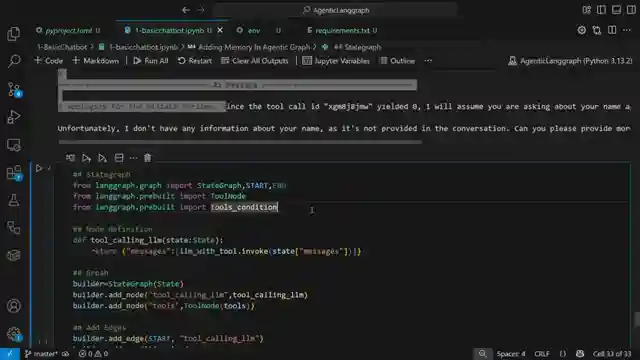Open customize layout icon
The width and height of the screenshot is (640, 360).
tap(587, 10)
